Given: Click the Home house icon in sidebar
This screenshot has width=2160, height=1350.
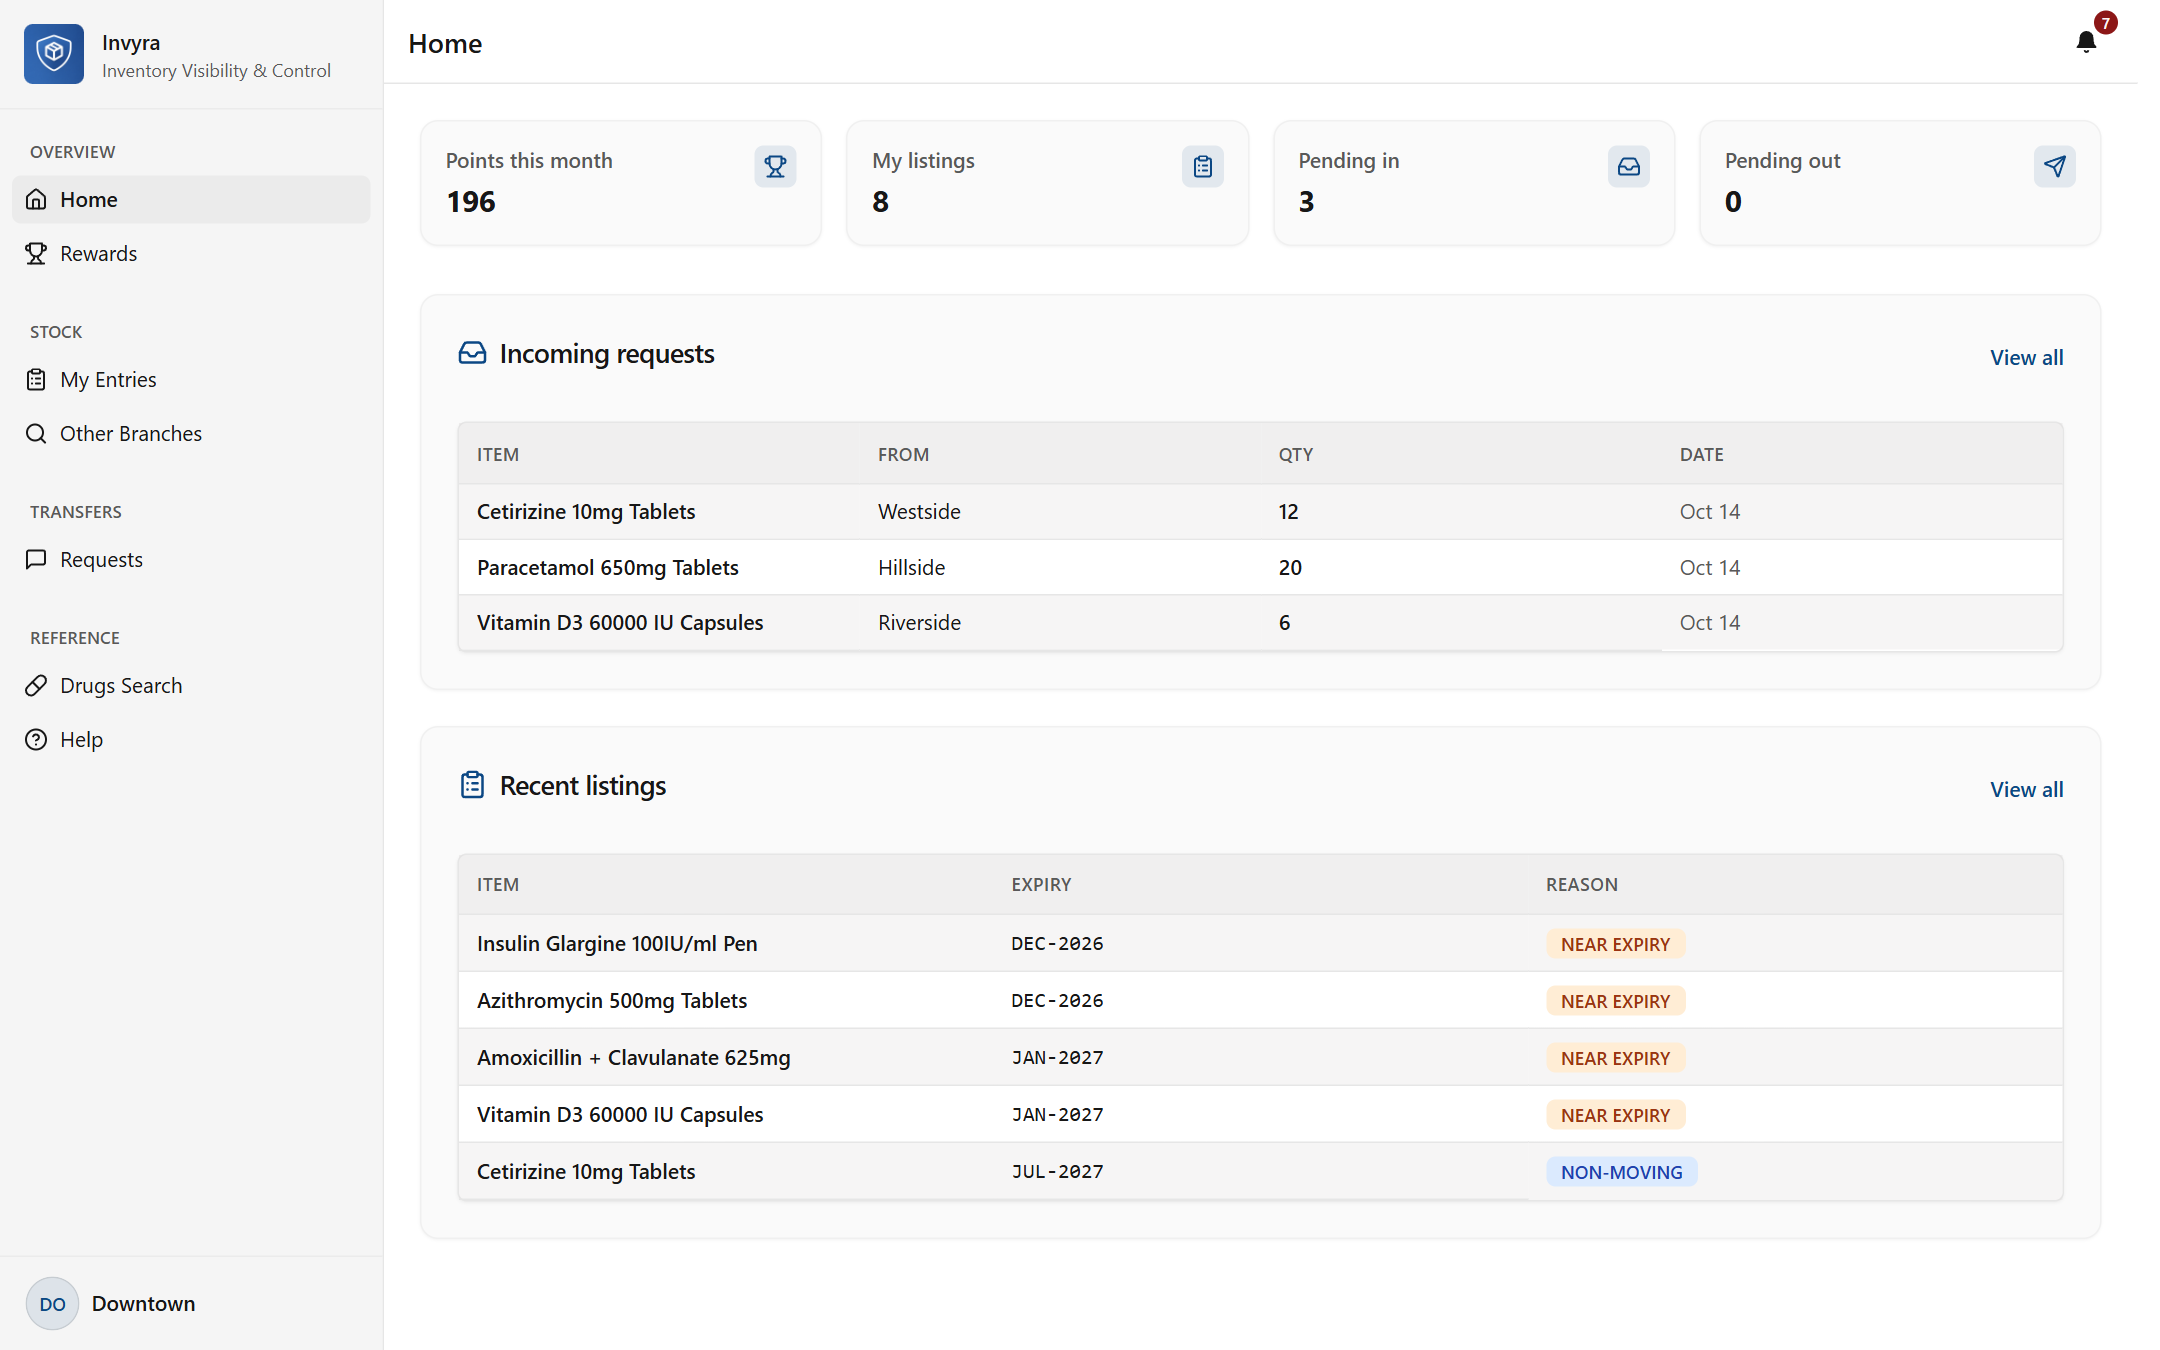Looking at the screenshot, I should coord(36,199).
